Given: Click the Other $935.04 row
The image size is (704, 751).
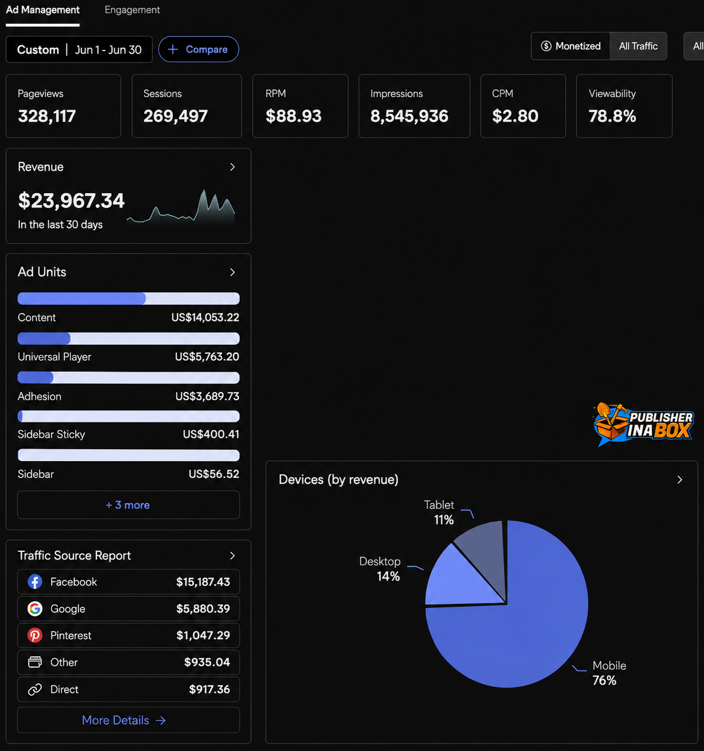Looking at the screenshot, I should pyautogui.click(x=128, y=662).
